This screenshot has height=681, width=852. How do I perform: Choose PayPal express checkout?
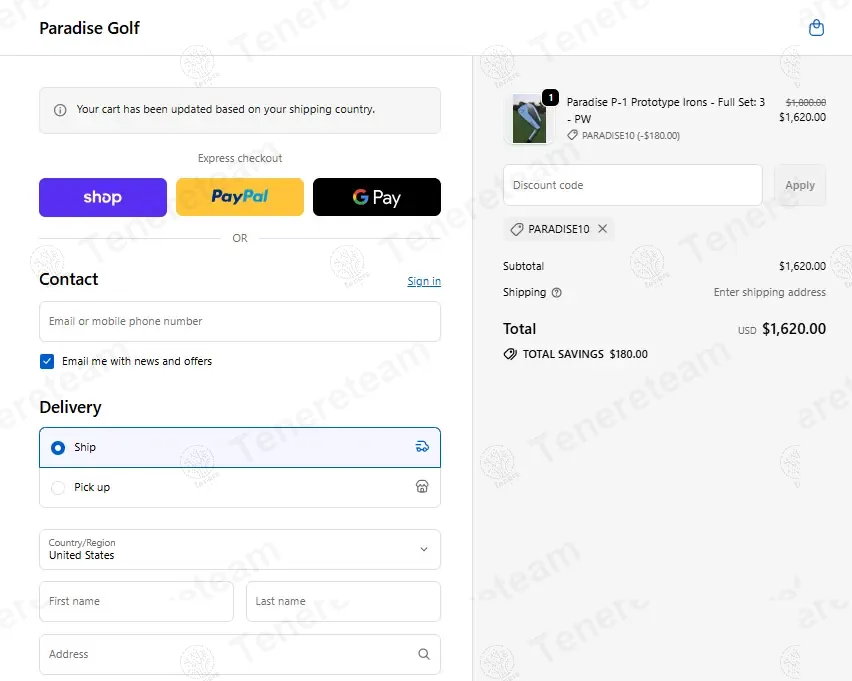[240, 197]
